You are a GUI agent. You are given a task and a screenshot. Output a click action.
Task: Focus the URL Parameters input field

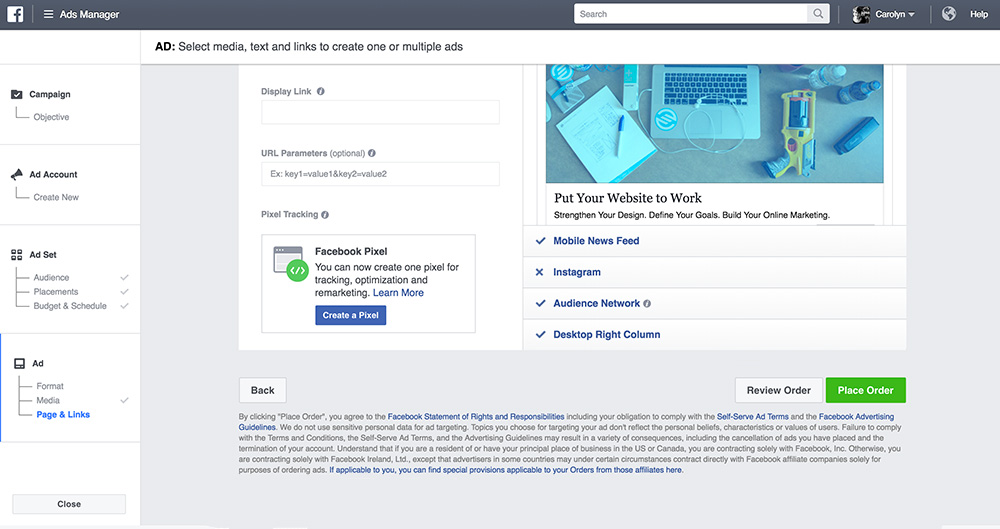[380, 174]
